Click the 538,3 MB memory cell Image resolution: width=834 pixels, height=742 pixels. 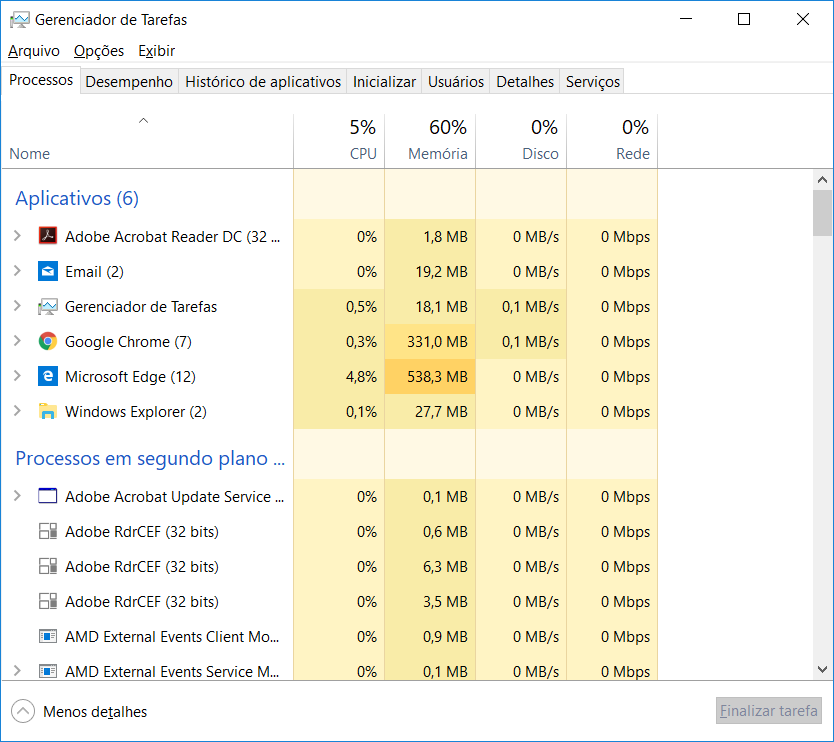coord(430,377)
